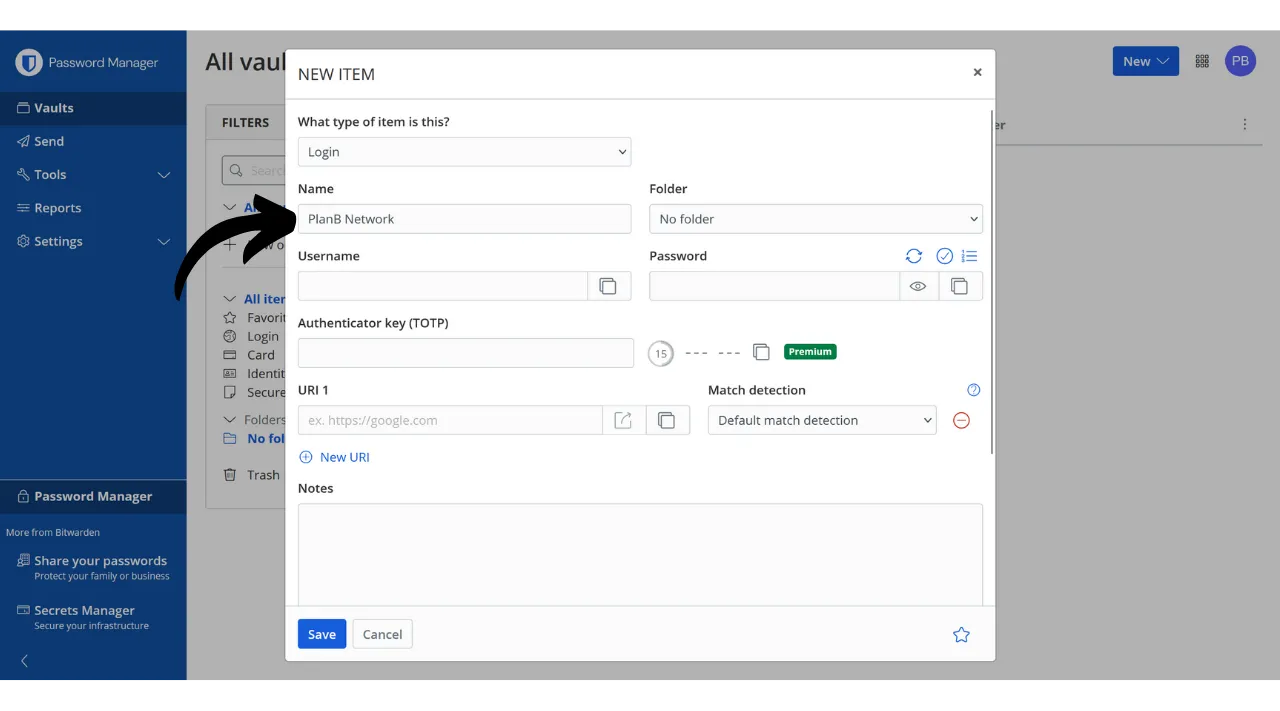Copy the URI 1 value
This screenshot has width=1280, height=711.
coord(667,420)
